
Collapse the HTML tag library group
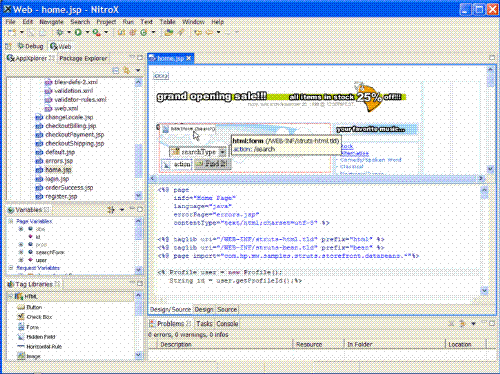(x=11, y=296)
